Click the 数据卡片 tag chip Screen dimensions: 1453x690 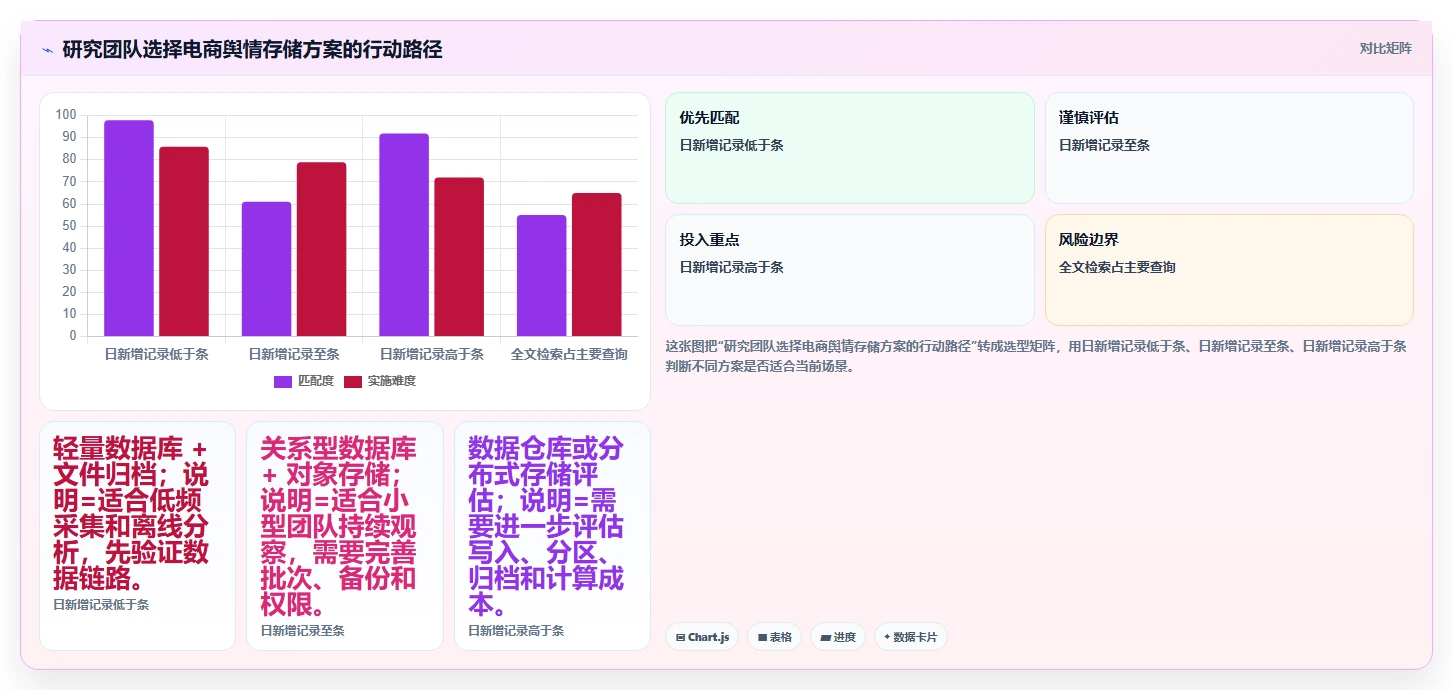click(910, 637)
